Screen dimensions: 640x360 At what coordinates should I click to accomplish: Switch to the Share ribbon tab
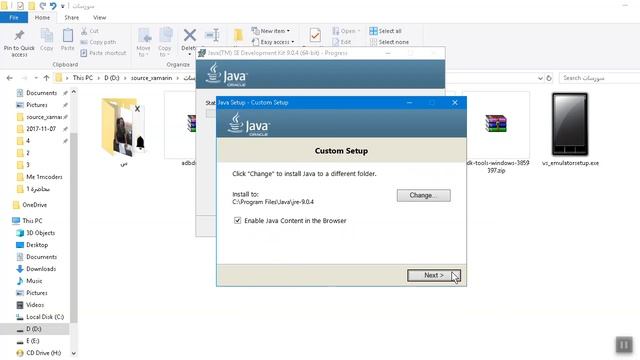pos(71,18)
